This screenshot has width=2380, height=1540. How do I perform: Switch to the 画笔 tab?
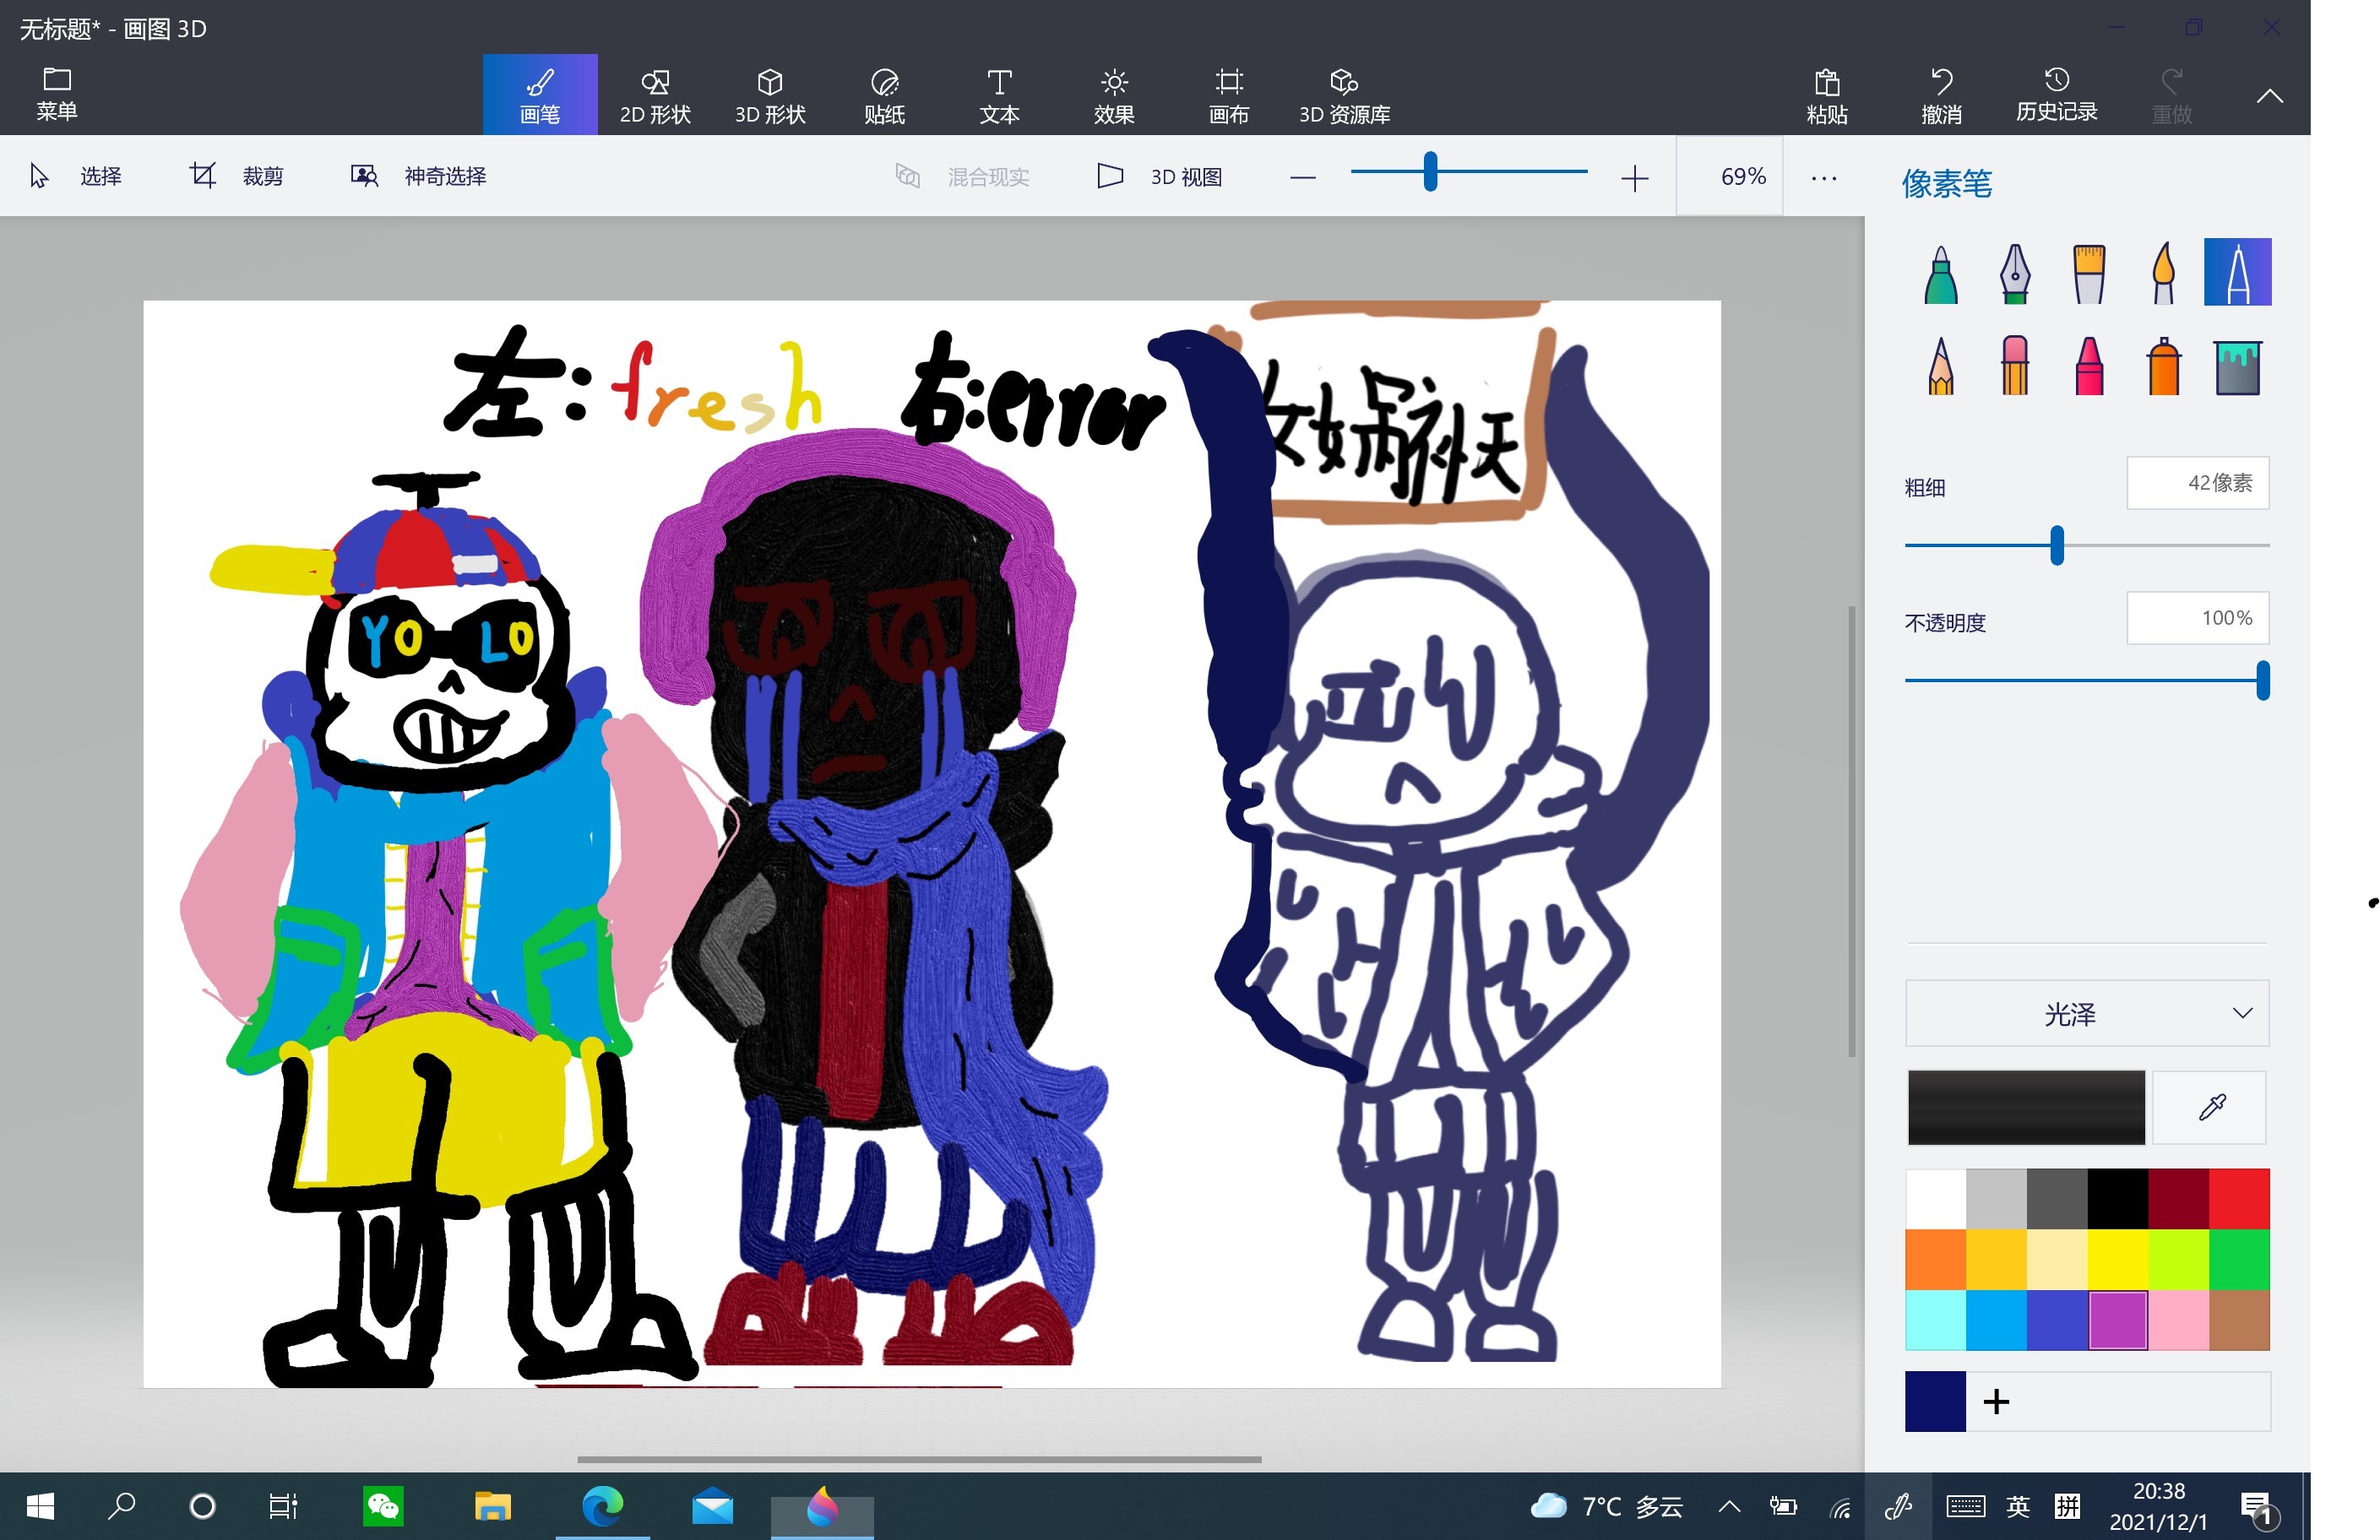tap(540, 95)
